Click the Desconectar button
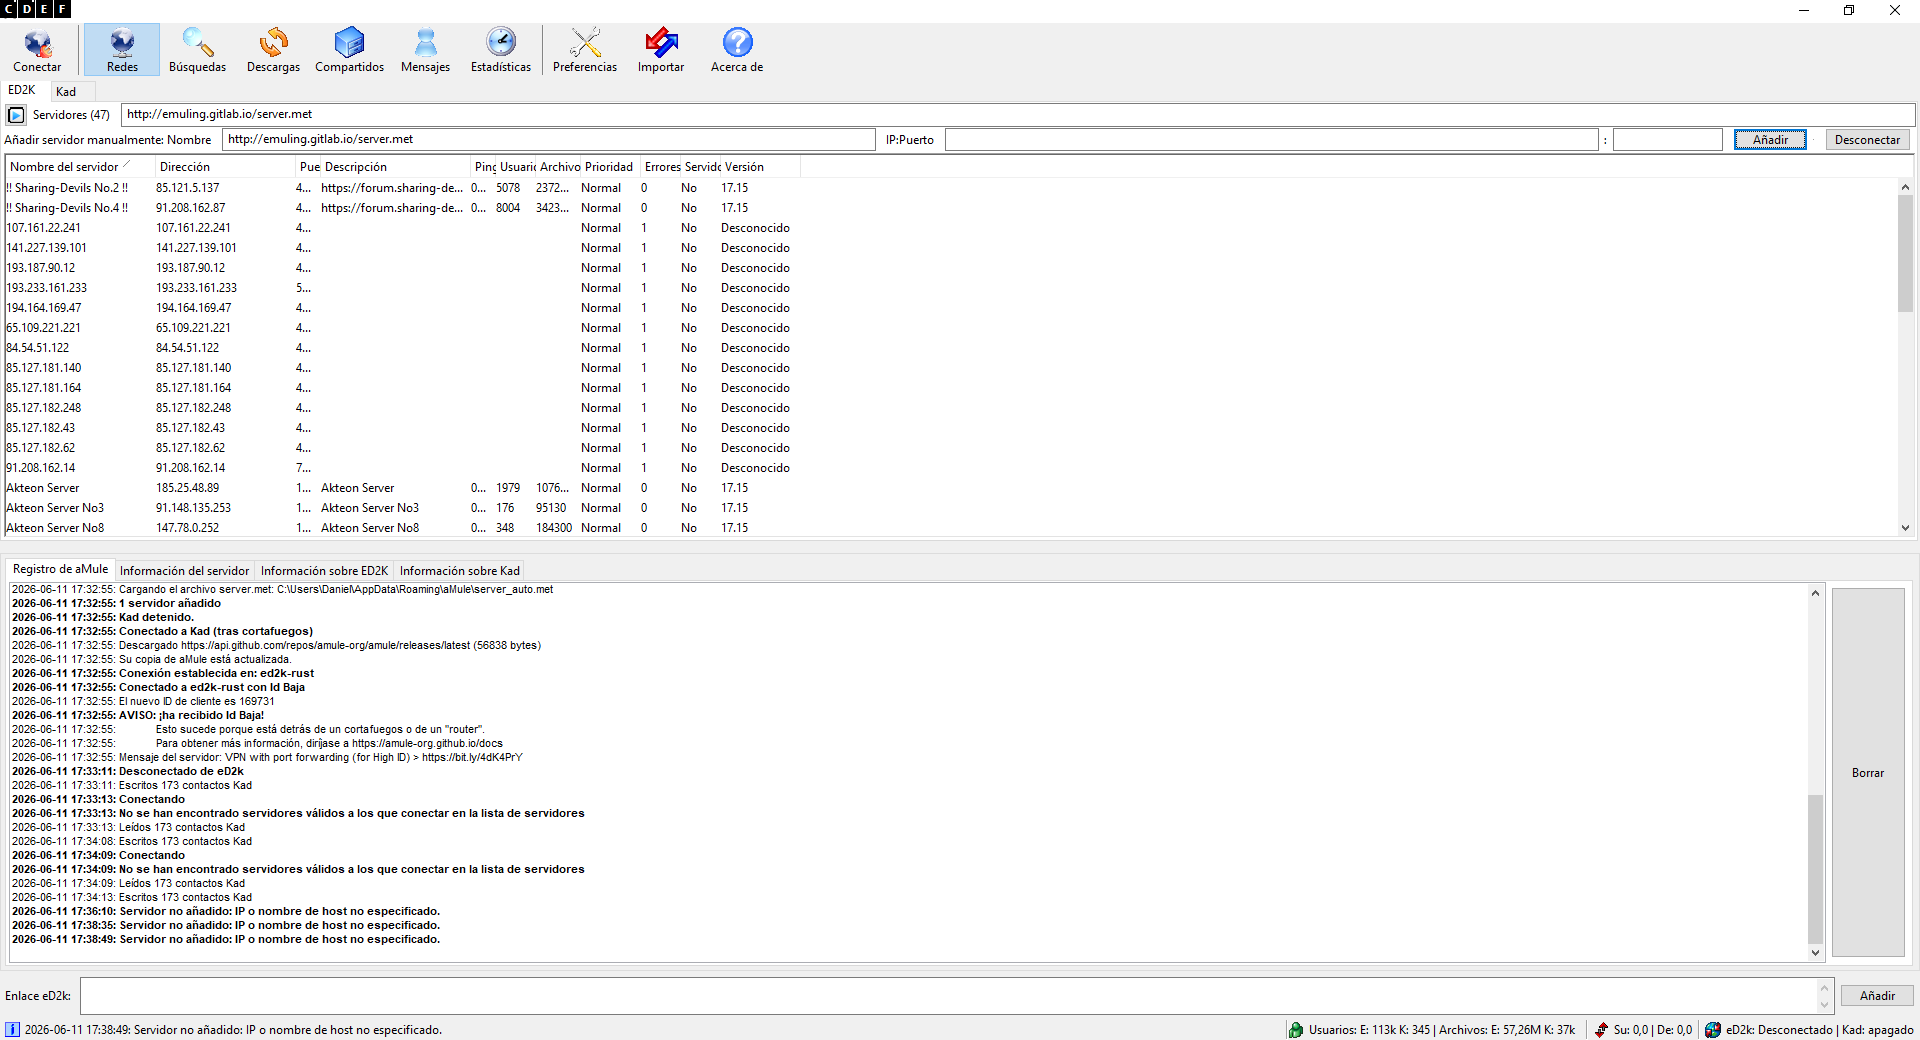This screenshot has width=1920, height=1040. pos(1867,140)
